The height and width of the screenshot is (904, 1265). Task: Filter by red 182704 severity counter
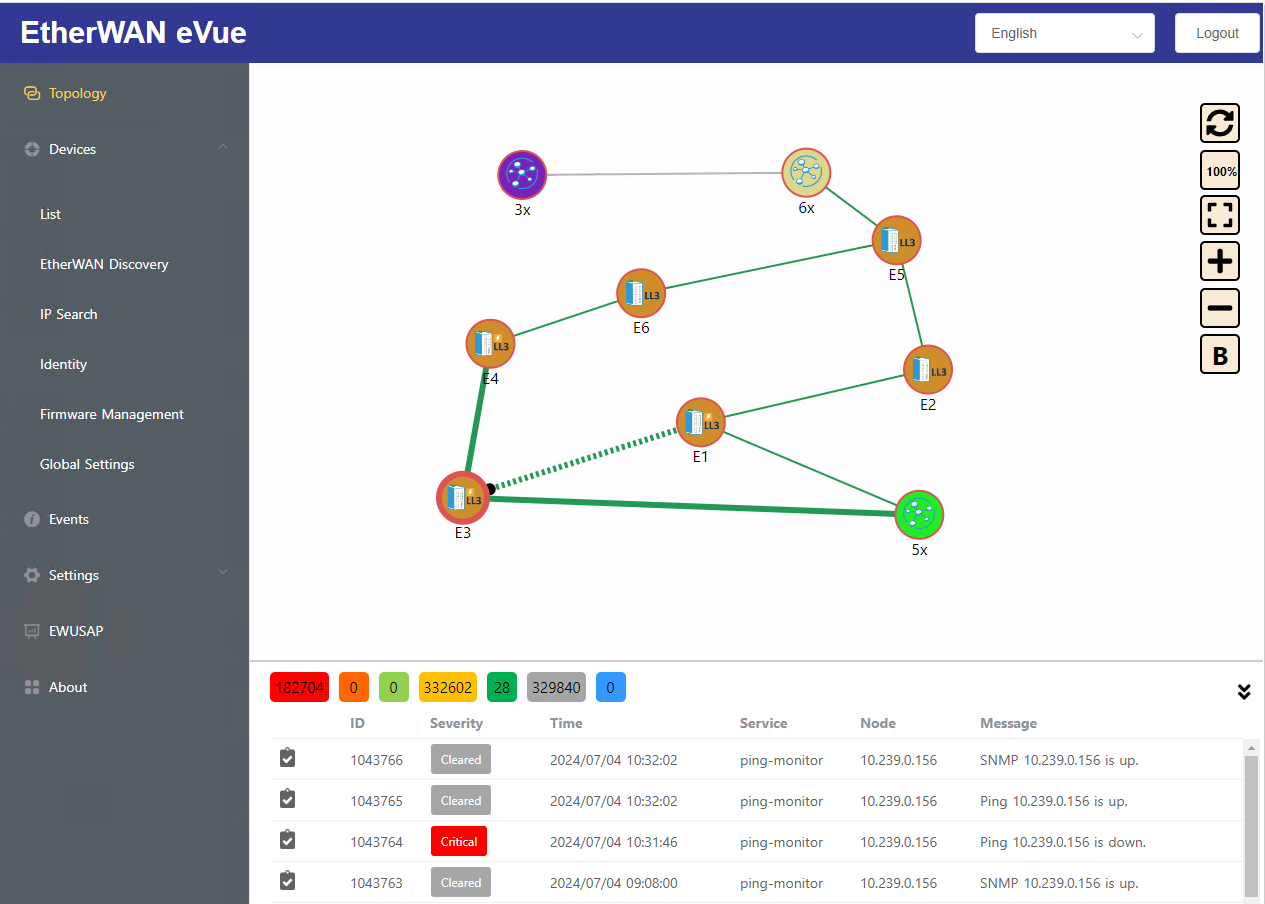tap(299, 687)
